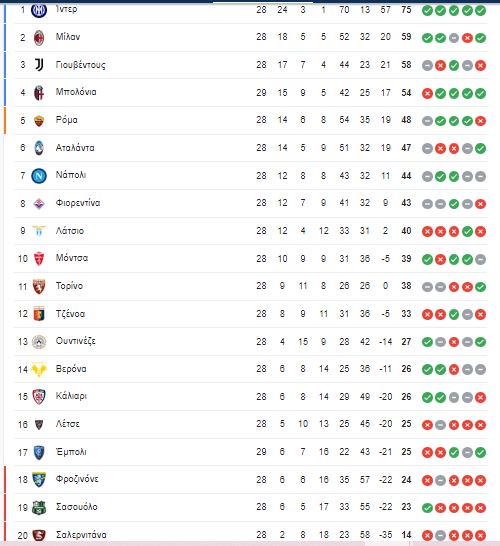Click the Bologna club crest
This screenshot has width=500, height=546.
pos(39,93)
